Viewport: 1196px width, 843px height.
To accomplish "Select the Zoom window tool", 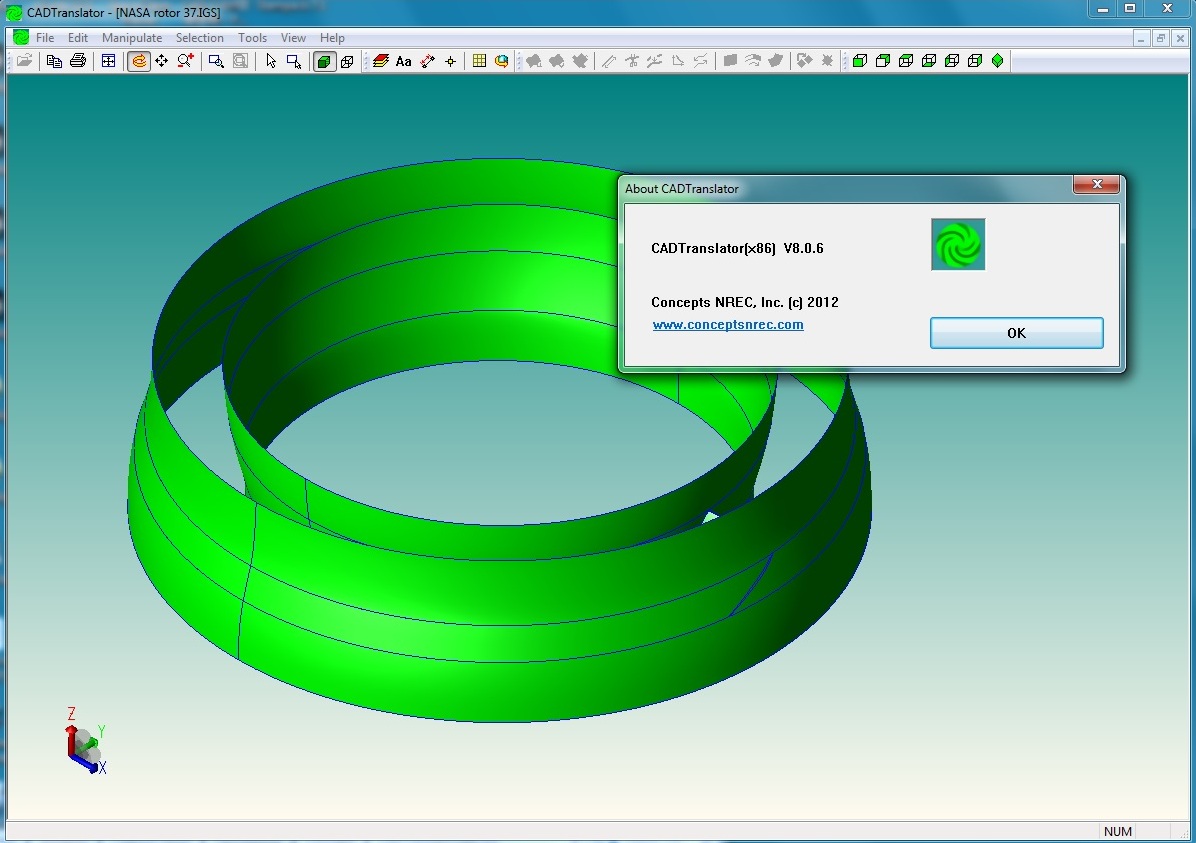I will click(217, 61).
